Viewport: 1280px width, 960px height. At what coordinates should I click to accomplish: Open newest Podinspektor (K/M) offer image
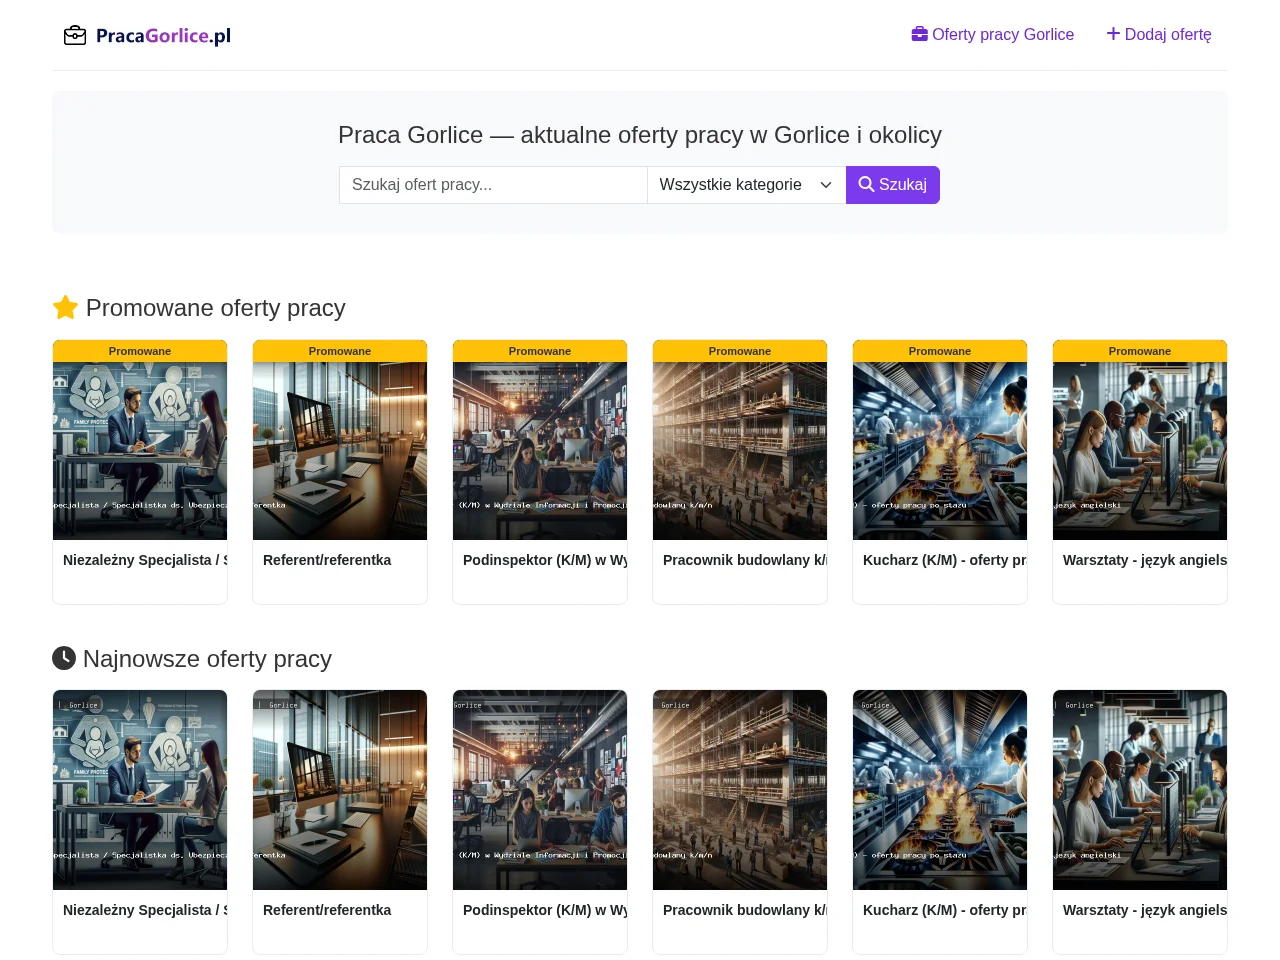pos(540,790)
